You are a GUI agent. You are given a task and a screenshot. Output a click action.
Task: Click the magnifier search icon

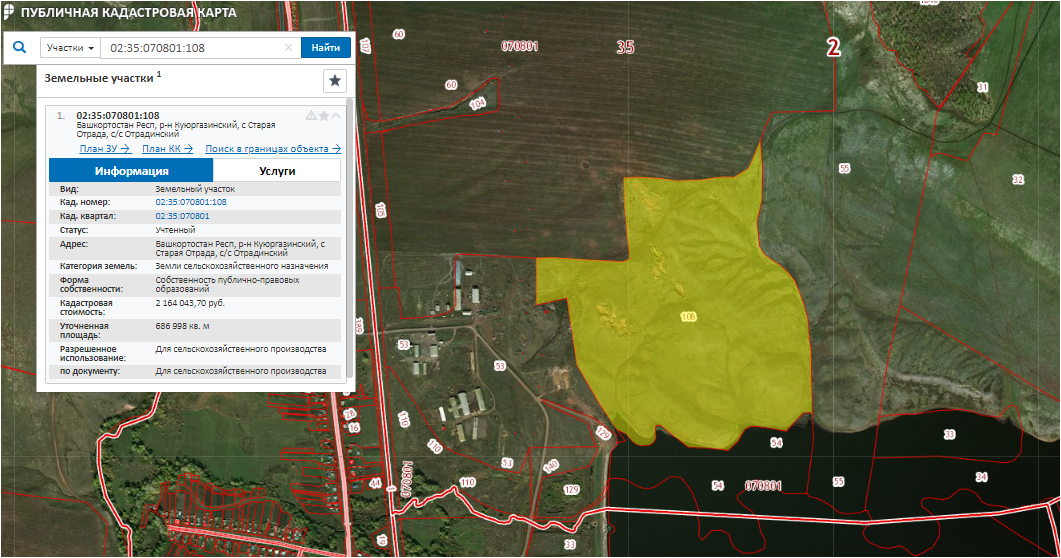tap(18, 47)
